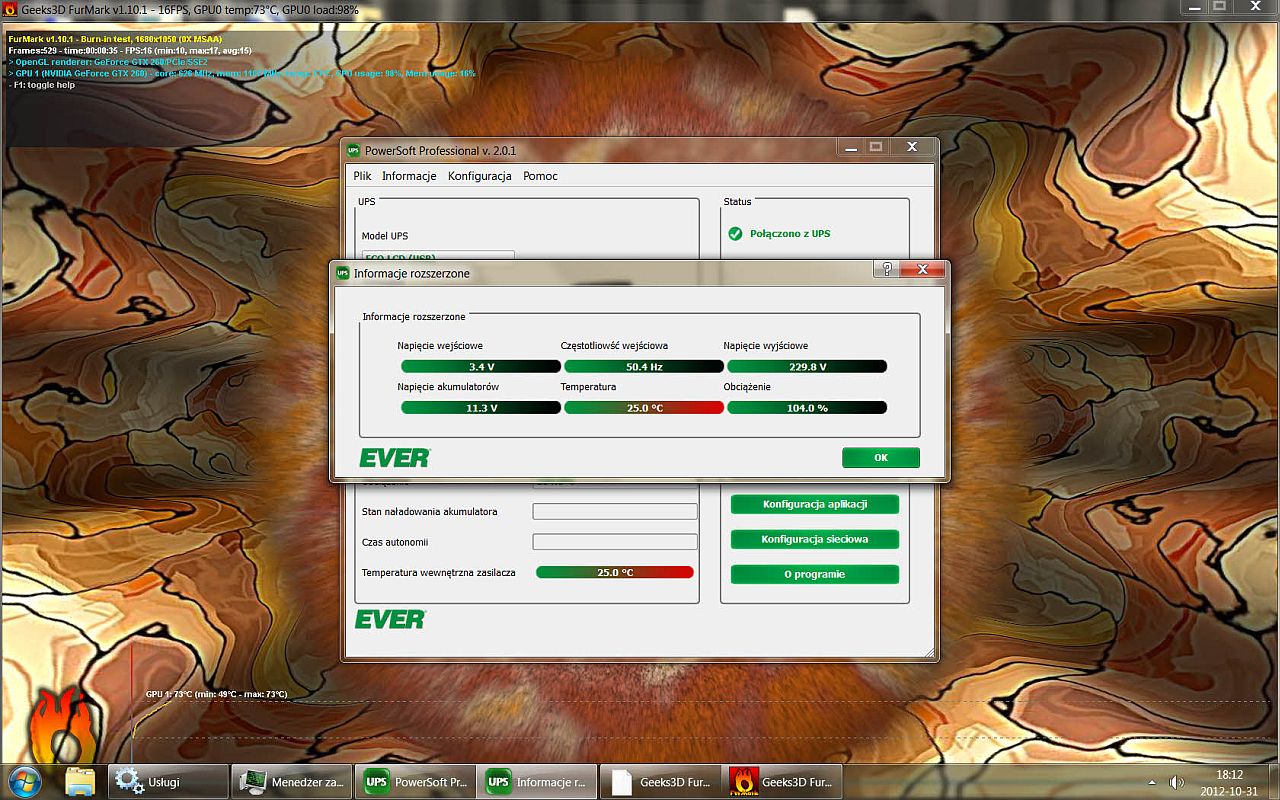Click the Model UPS label
This screenshot has width=1280, height=800.
pyautogui.click(x=385, y=236)
